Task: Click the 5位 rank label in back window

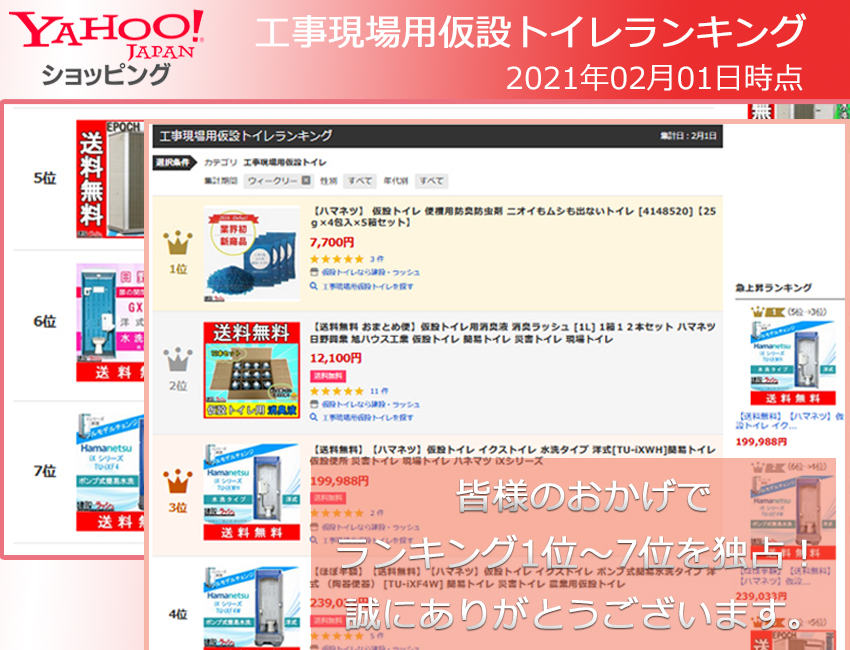Action: click(45, 178)
